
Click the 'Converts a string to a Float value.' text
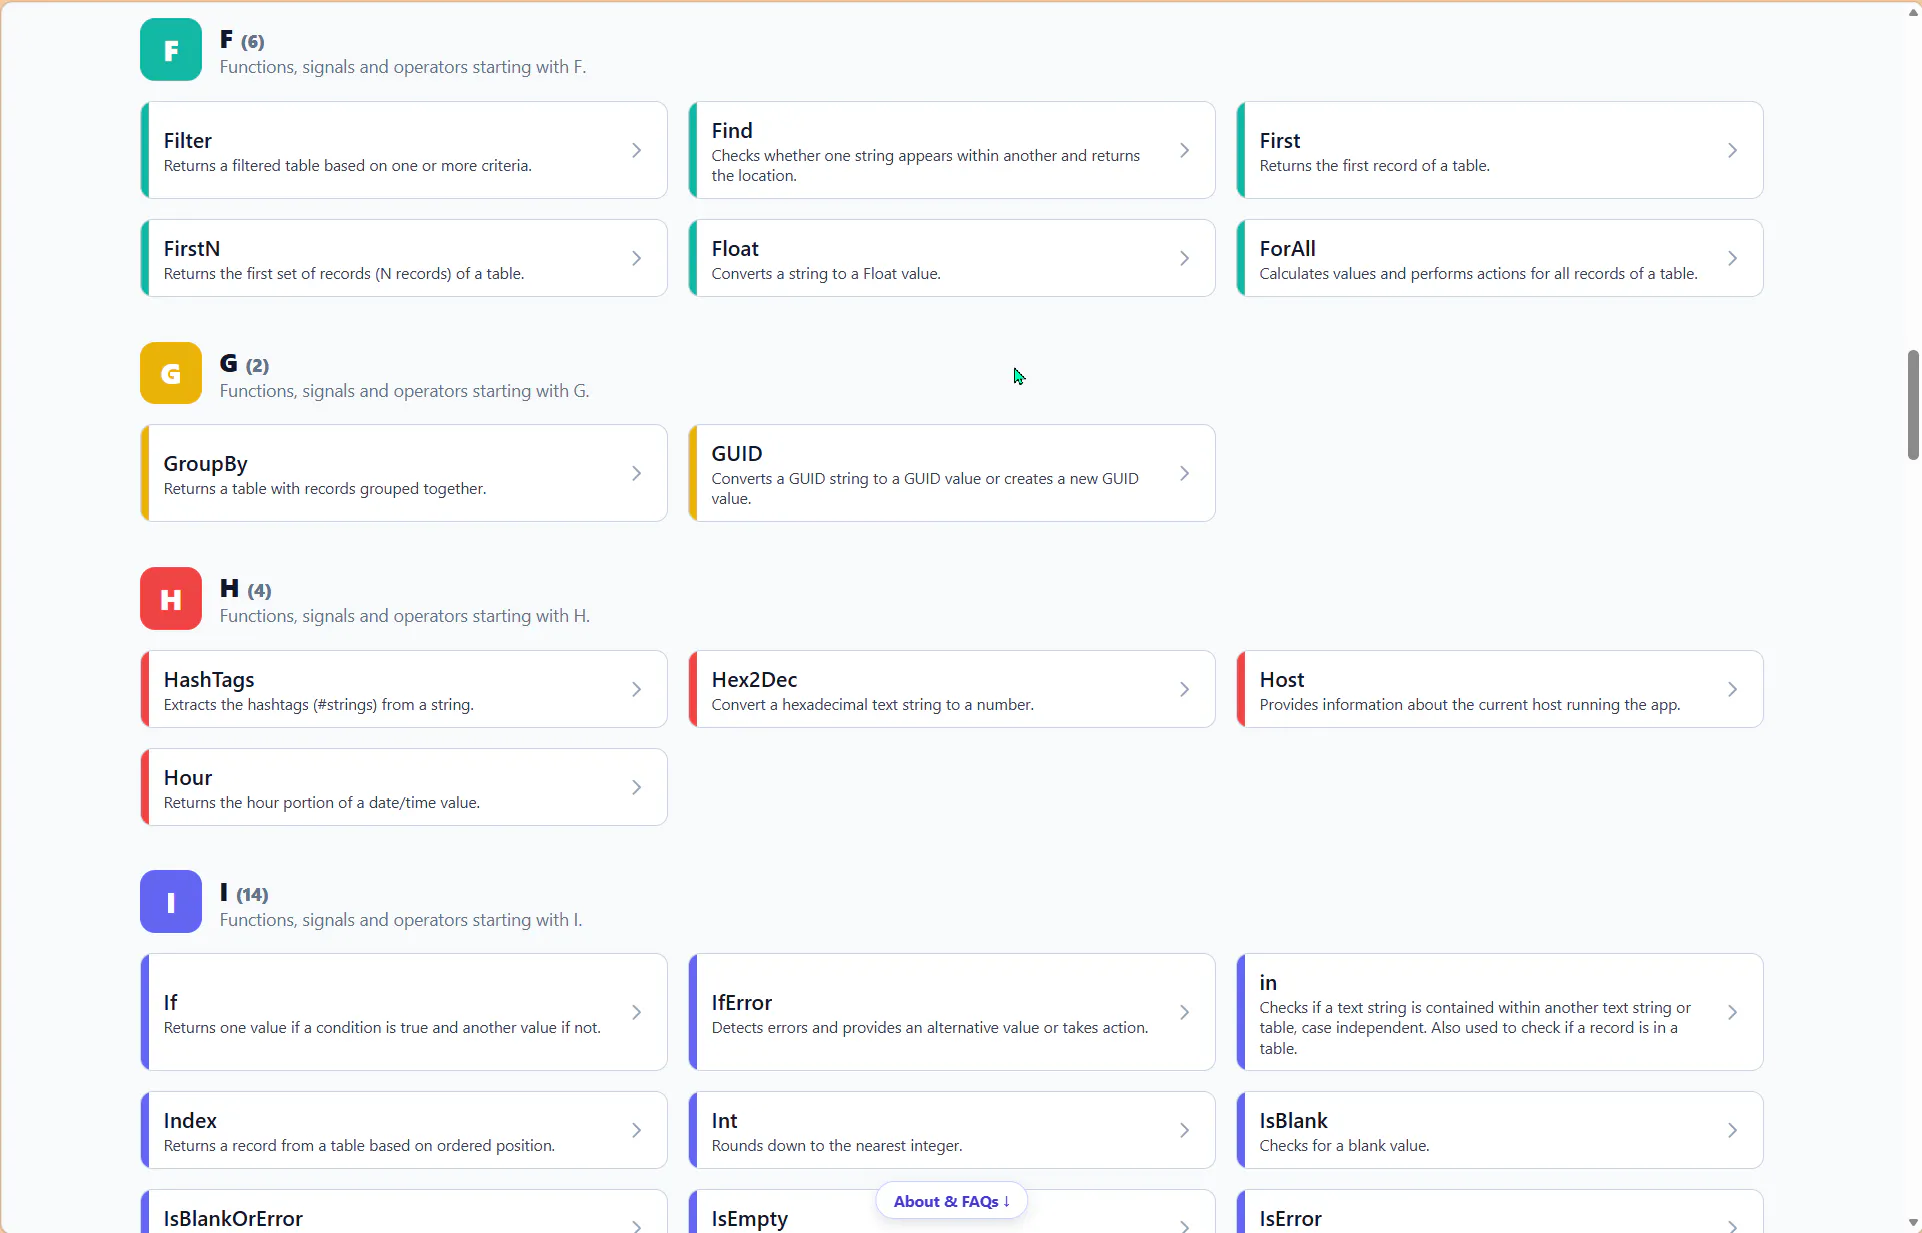pyautogui.click(x=826, y=274)
